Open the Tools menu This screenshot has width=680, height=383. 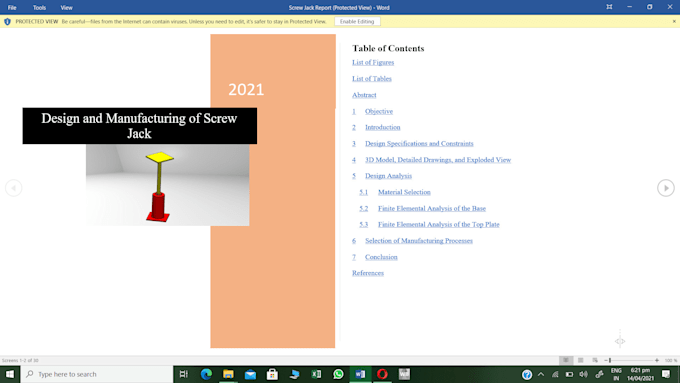pos(39,7)
